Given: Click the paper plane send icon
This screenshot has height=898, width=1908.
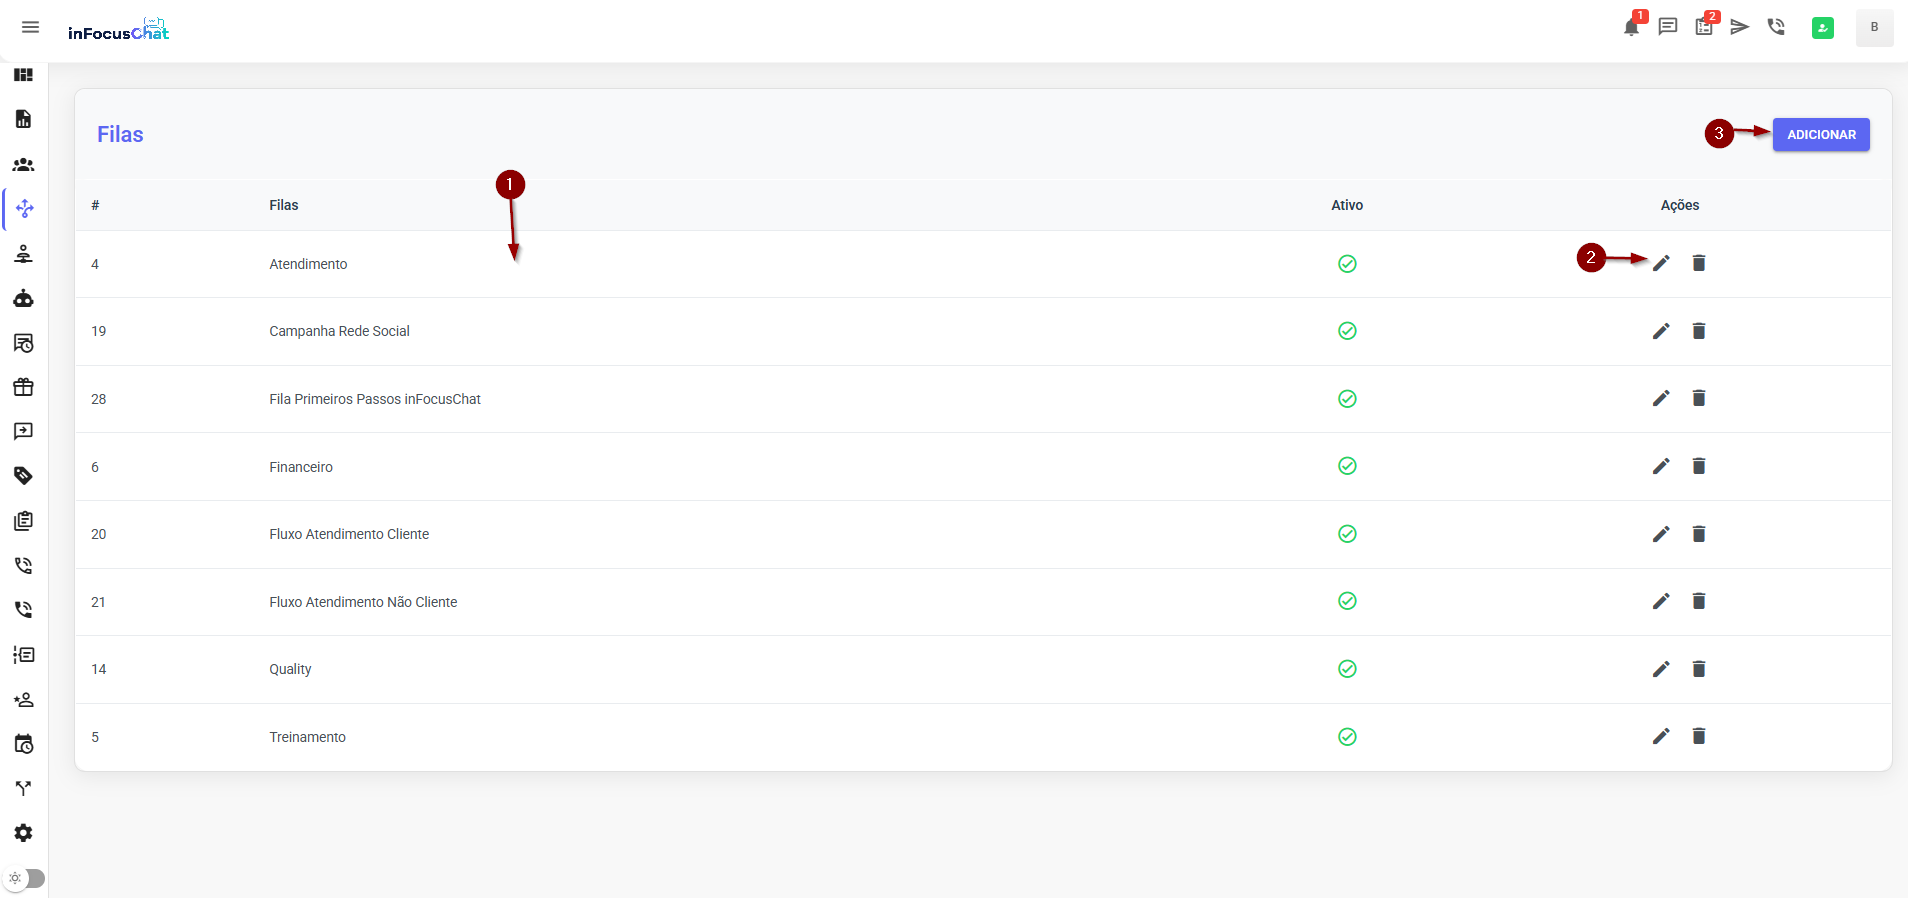Looking at the screenshot, I should pos(1740,27).
